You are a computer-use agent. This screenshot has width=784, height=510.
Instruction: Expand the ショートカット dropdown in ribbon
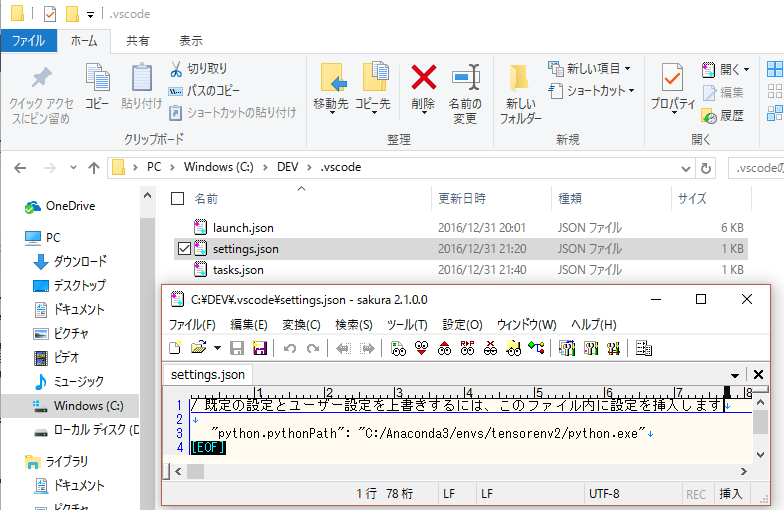tap(632, 91)
